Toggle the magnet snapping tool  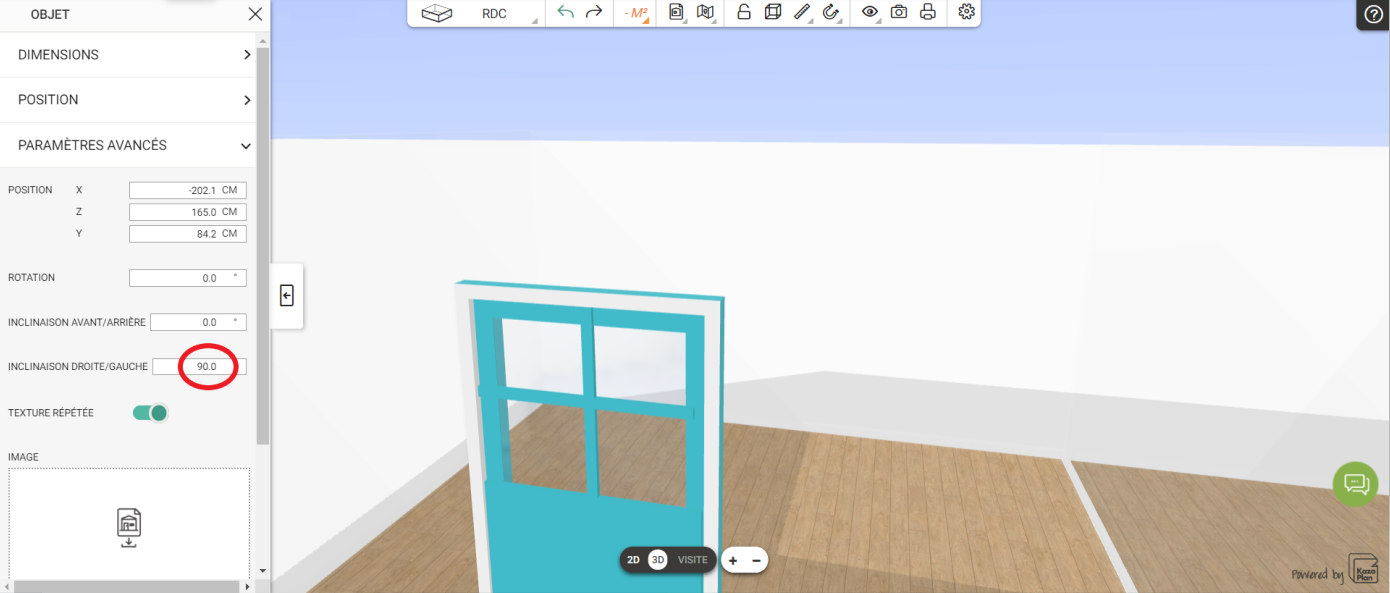pyautogui.click(x=830, y=12)
